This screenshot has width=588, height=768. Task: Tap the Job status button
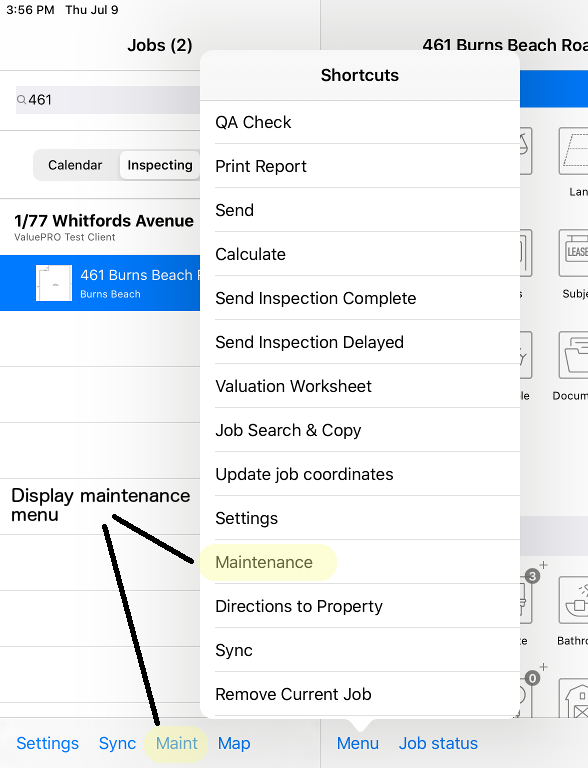point(438,744)
